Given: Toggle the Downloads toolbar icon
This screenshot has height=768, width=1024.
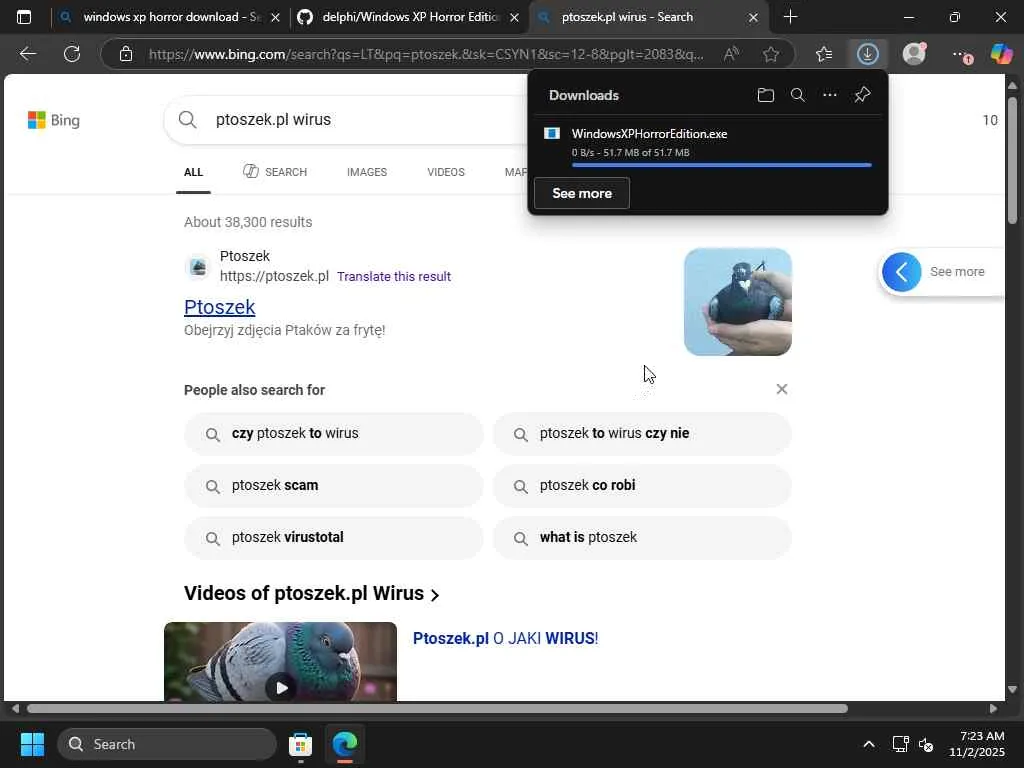Looking at the screenshot, I should coord(867,54).
